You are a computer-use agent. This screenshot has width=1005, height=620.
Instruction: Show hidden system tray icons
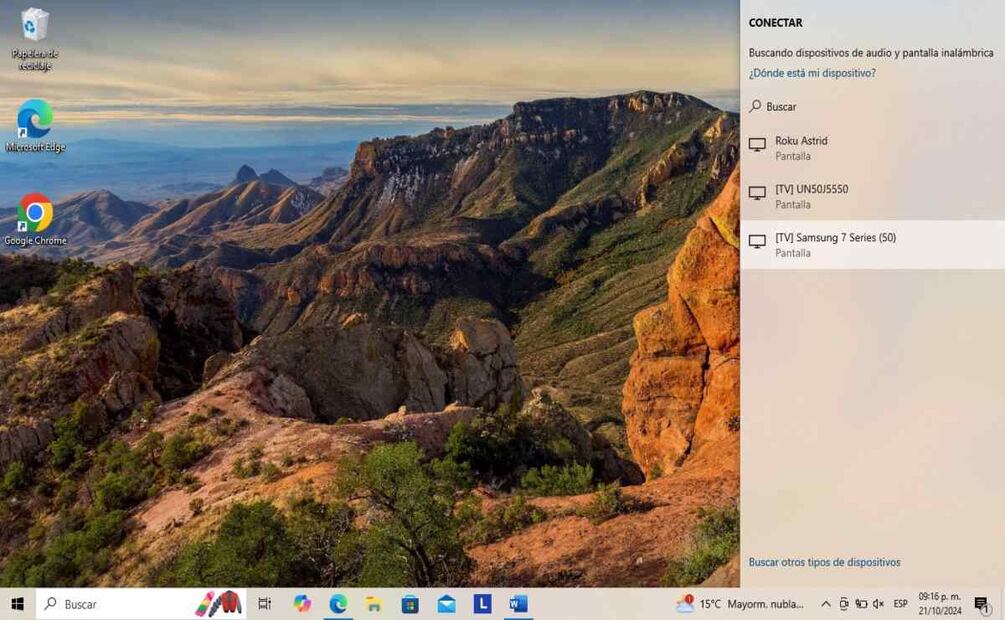pos(825,604)
